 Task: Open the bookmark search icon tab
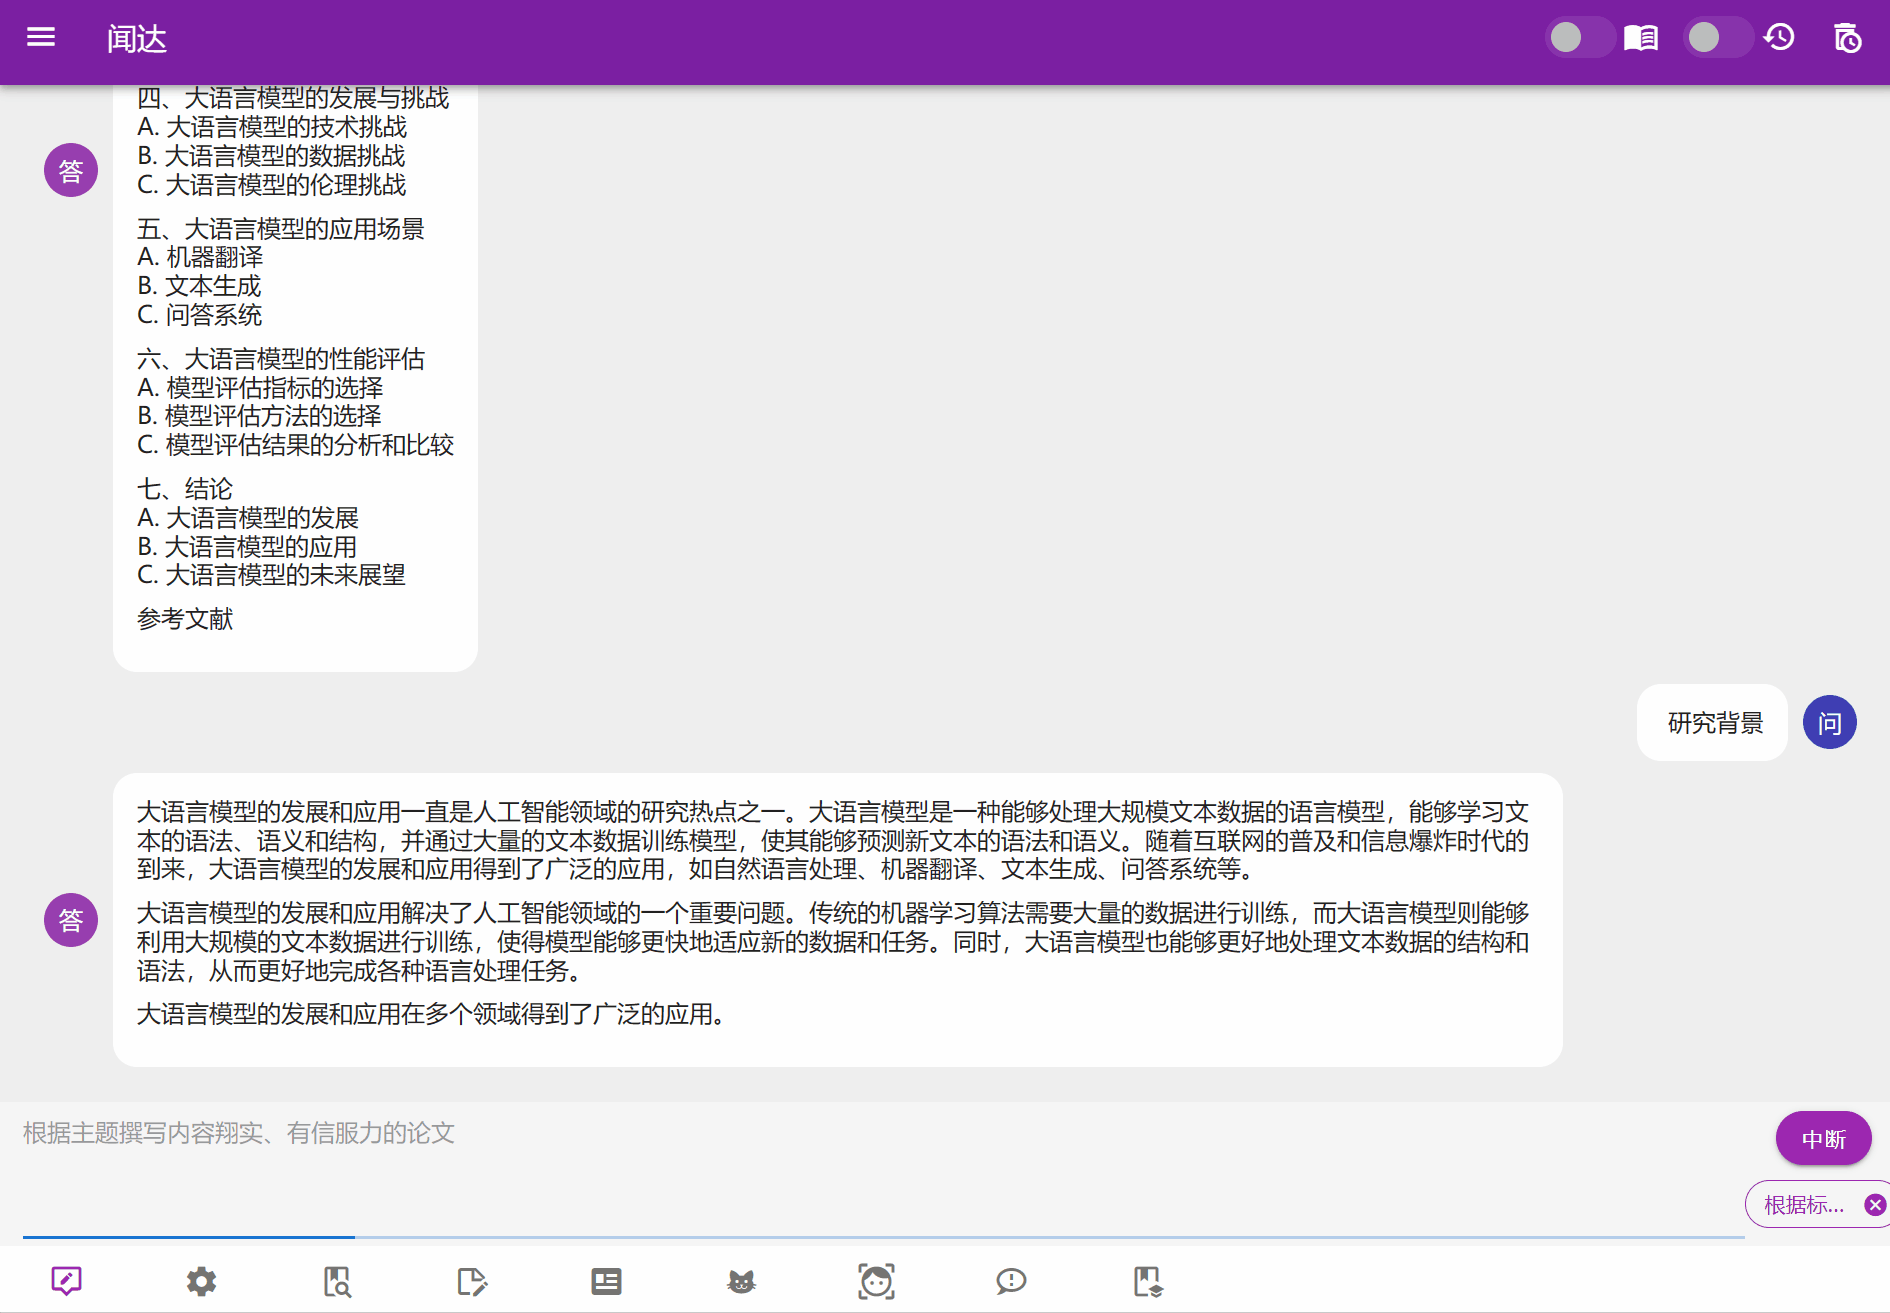(x=337, y=1281)
